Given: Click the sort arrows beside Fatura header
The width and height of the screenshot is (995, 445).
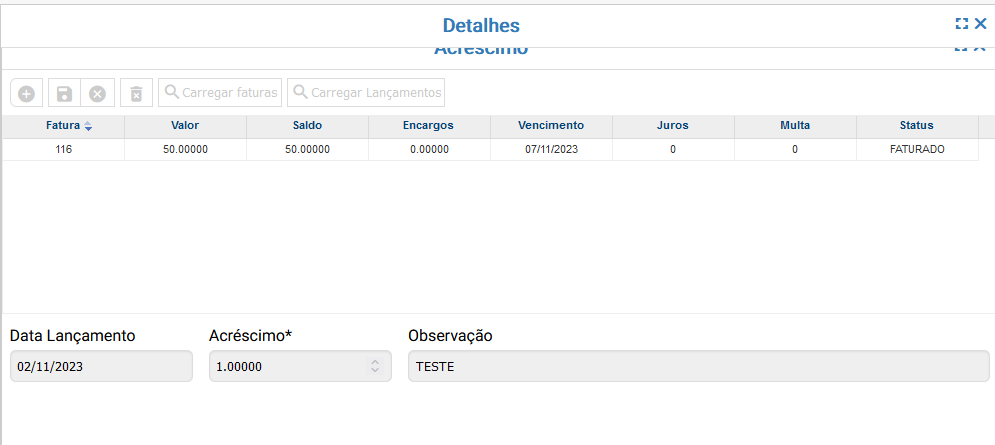Looking at the screenshot, I should pos(88,126).
